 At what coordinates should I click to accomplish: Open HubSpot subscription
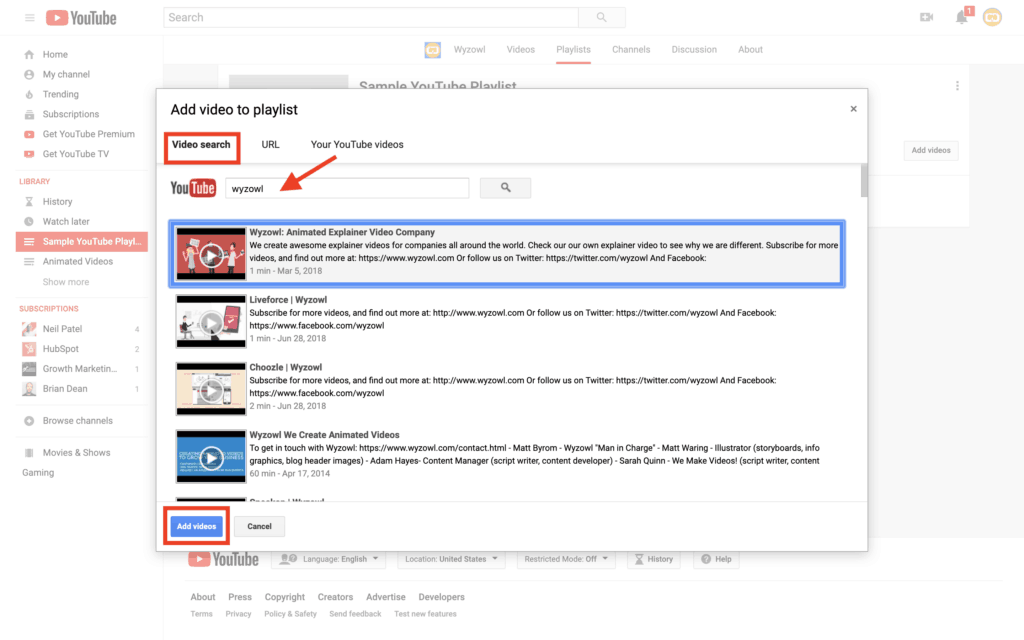click(x=60, y=349)
